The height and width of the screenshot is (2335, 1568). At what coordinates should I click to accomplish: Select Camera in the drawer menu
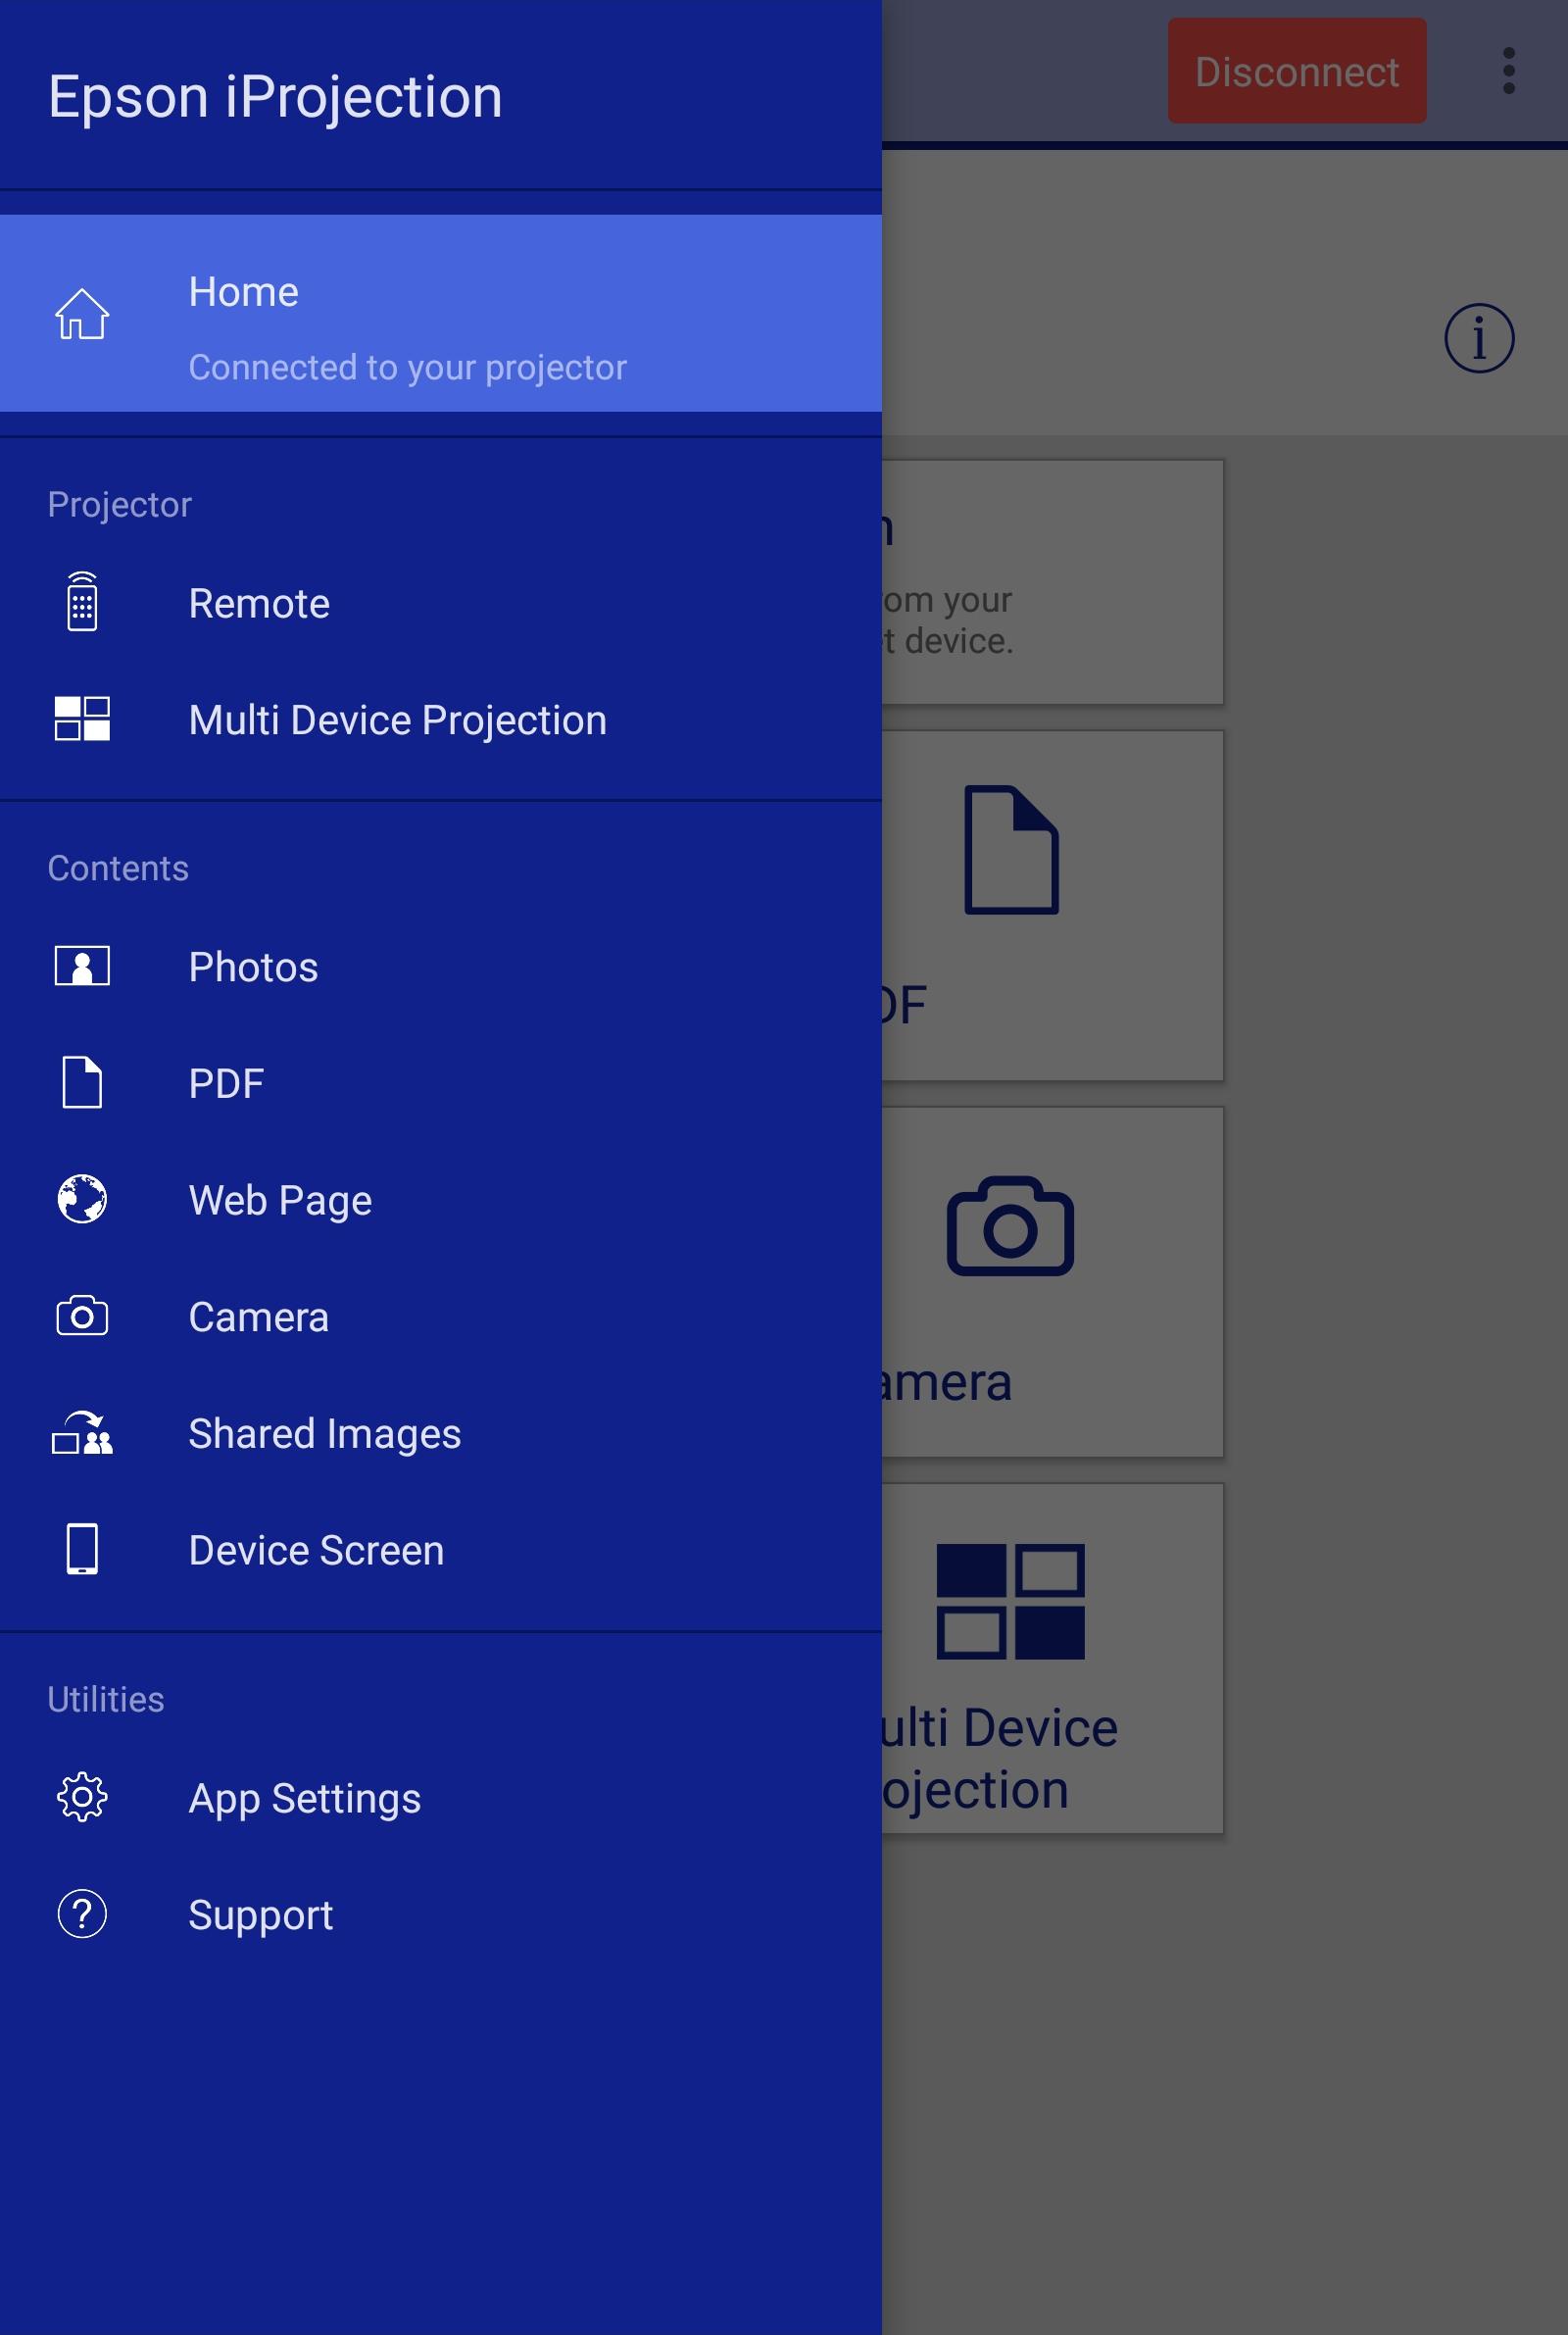(x=441, y=1317)
